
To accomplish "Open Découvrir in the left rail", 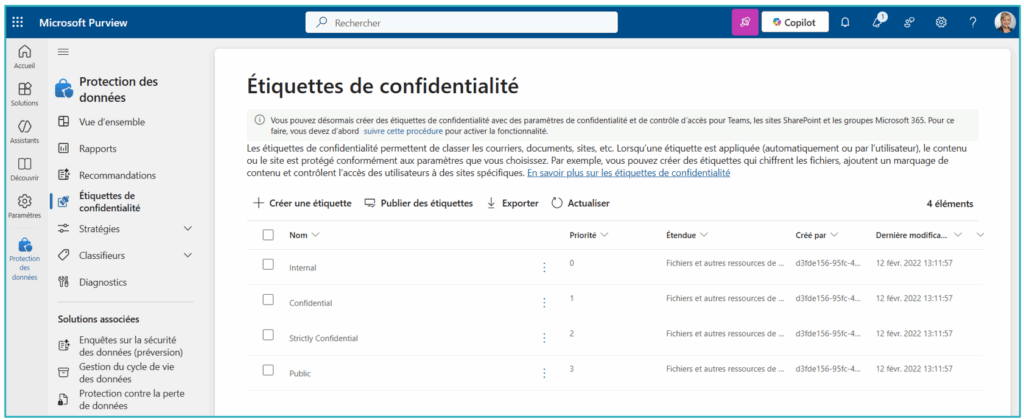I will [24, 168].
